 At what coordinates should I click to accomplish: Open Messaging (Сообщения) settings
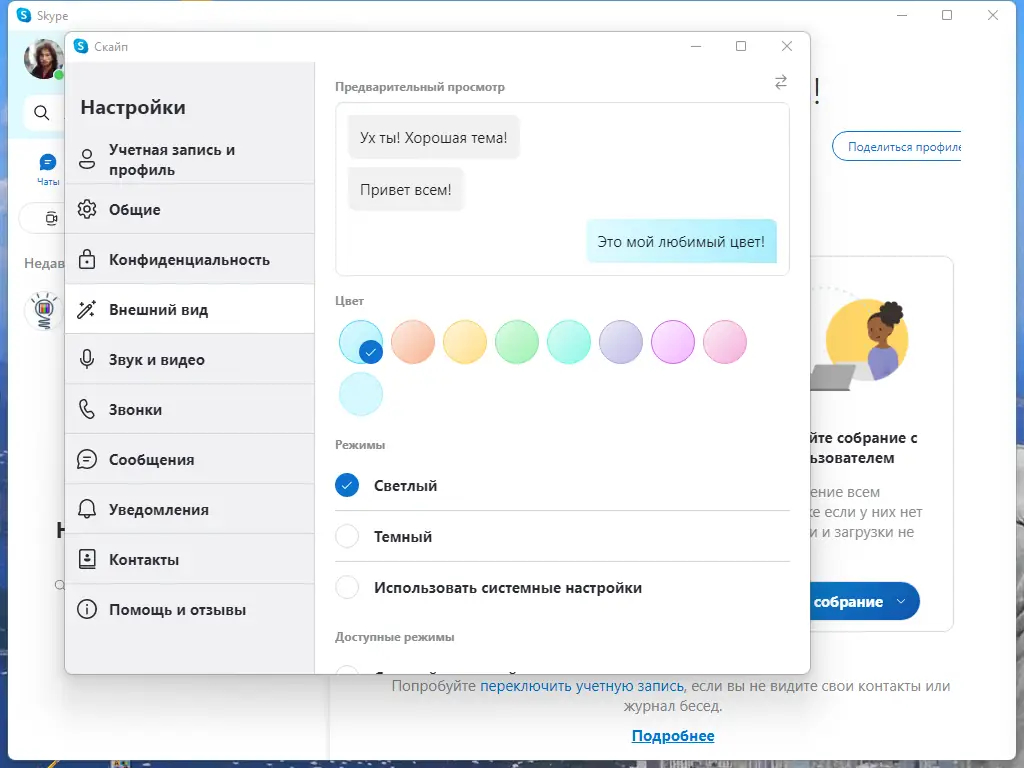(189, 459)
